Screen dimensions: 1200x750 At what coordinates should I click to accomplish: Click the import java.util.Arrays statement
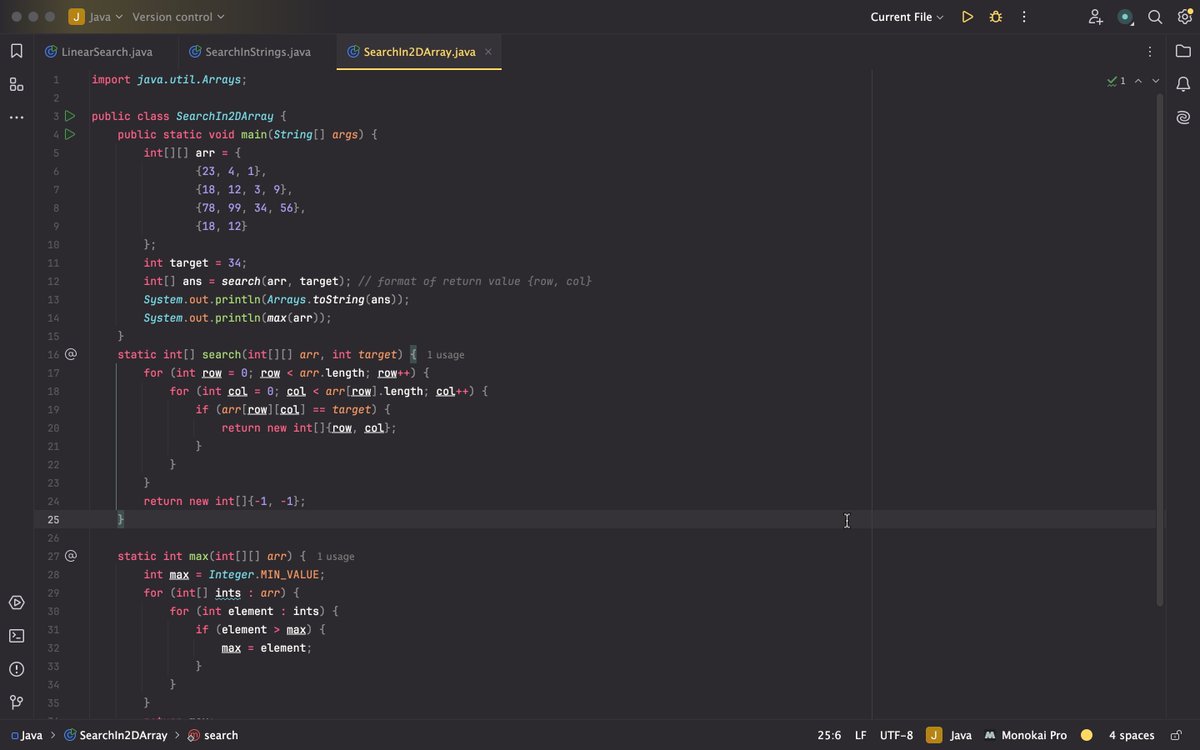point(169,79)
